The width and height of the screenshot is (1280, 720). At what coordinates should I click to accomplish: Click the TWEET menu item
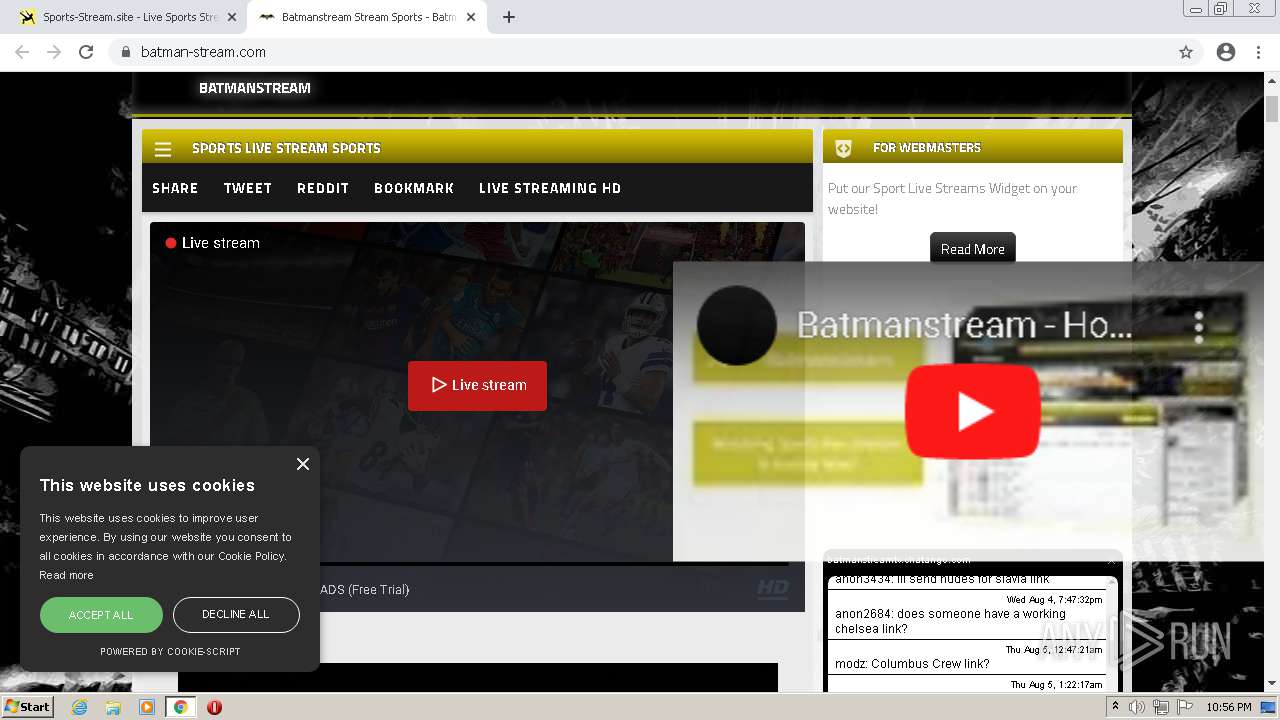coord(248,188)
